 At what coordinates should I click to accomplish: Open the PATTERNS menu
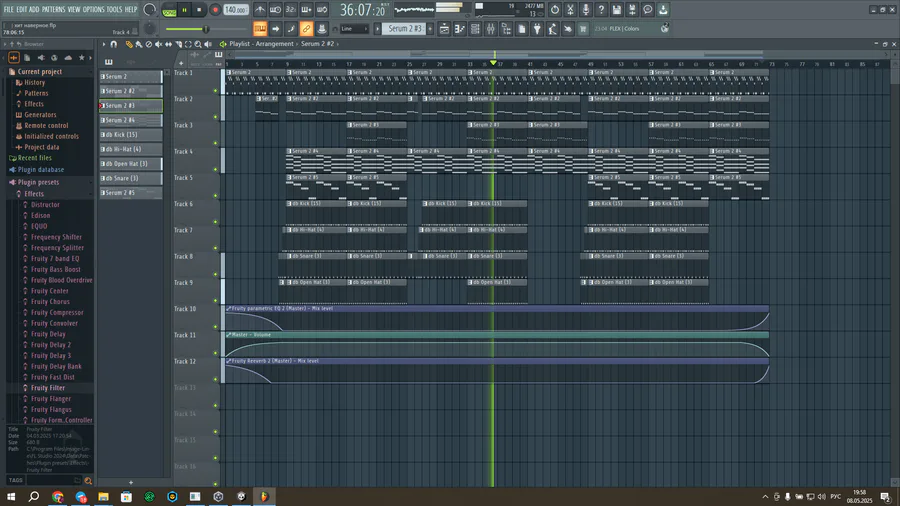coord(53,10)
